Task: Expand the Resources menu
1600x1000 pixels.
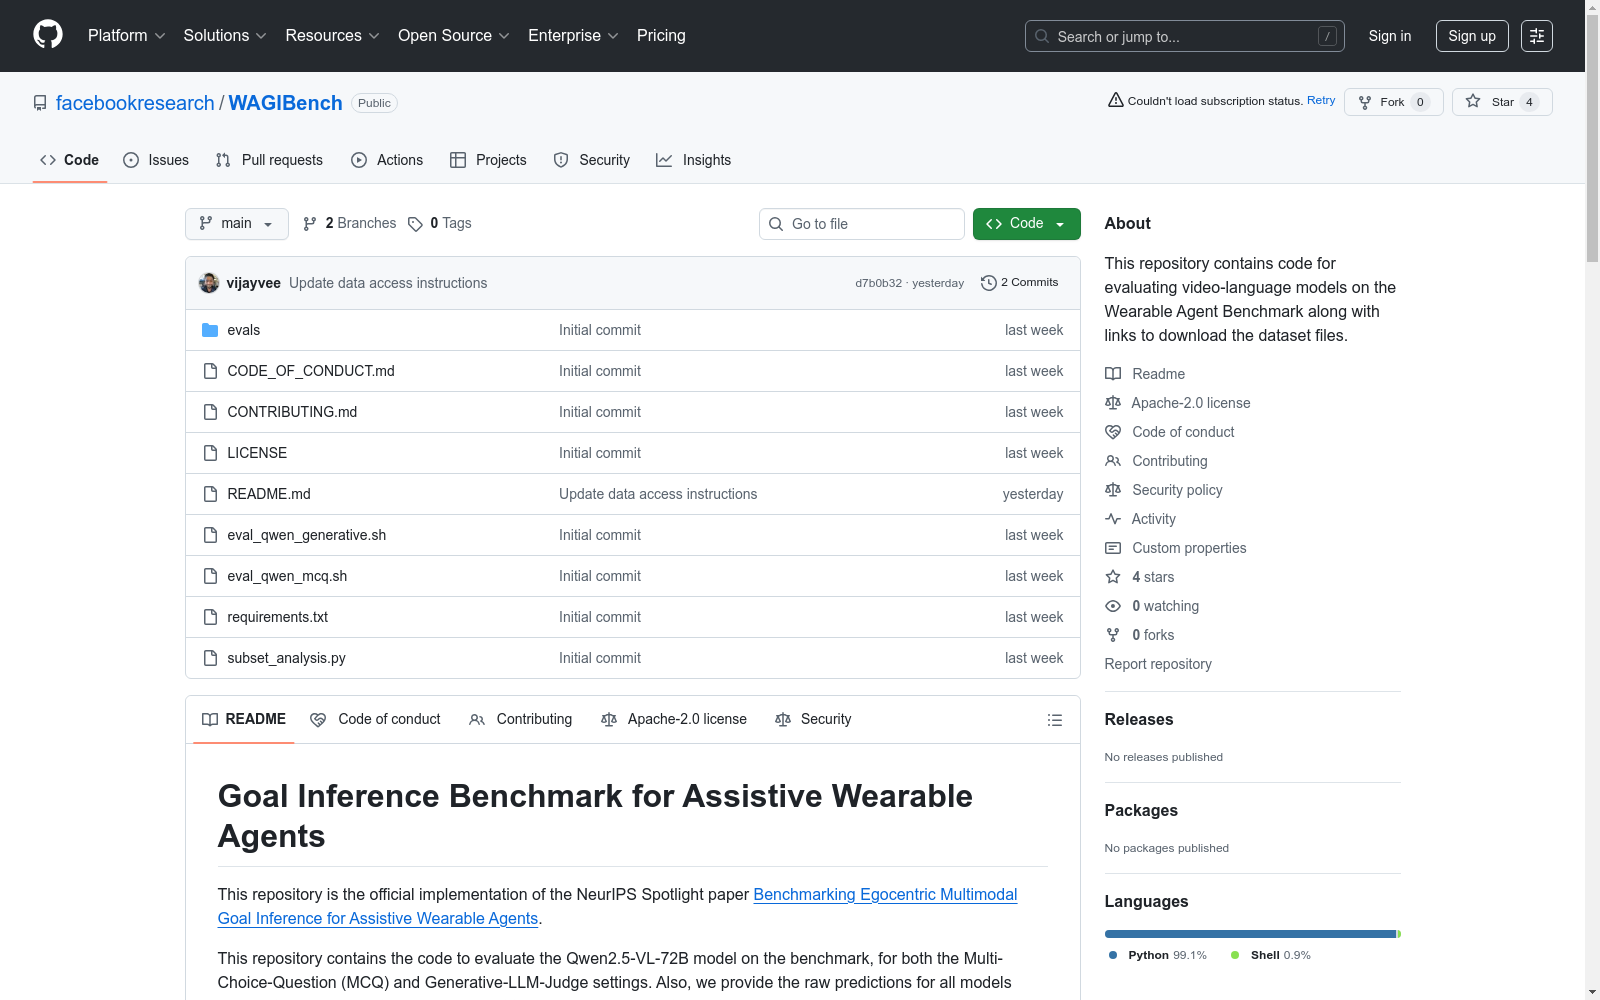Action: pyautogui.click(x=332, y=36)
